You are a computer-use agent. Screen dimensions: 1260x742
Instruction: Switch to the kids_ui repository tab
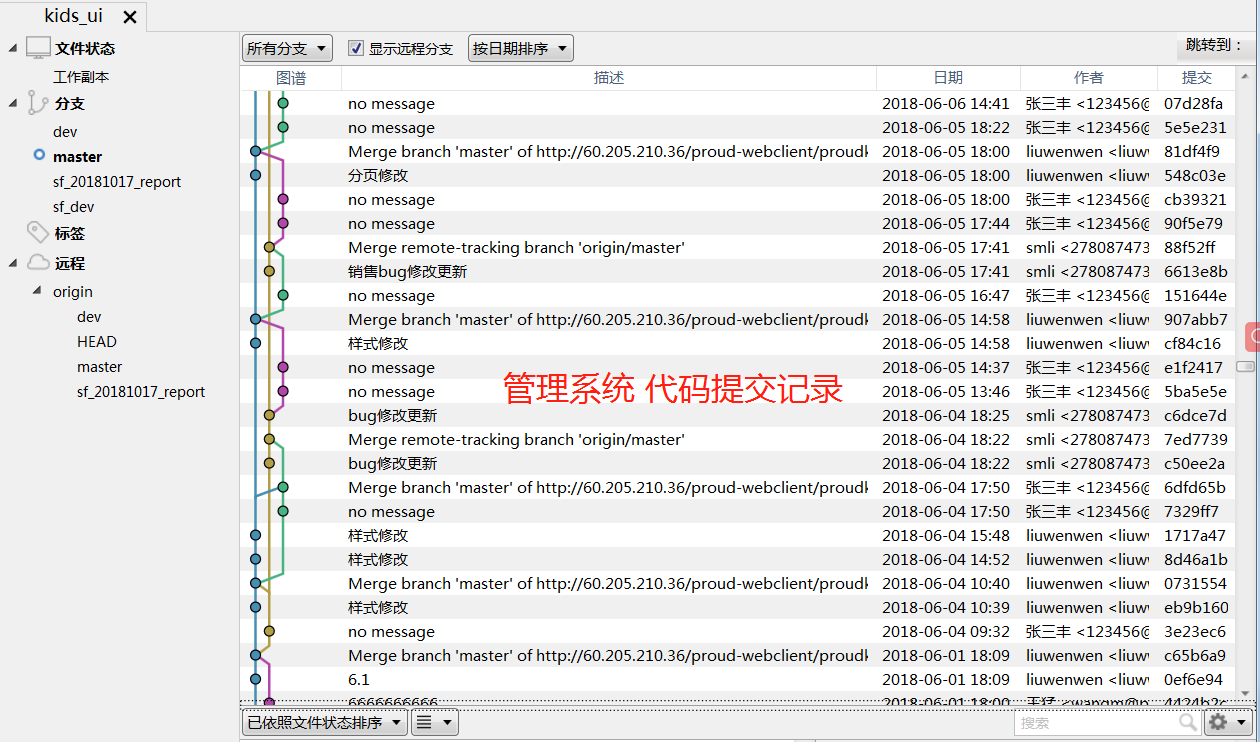(x=73, y=16)
